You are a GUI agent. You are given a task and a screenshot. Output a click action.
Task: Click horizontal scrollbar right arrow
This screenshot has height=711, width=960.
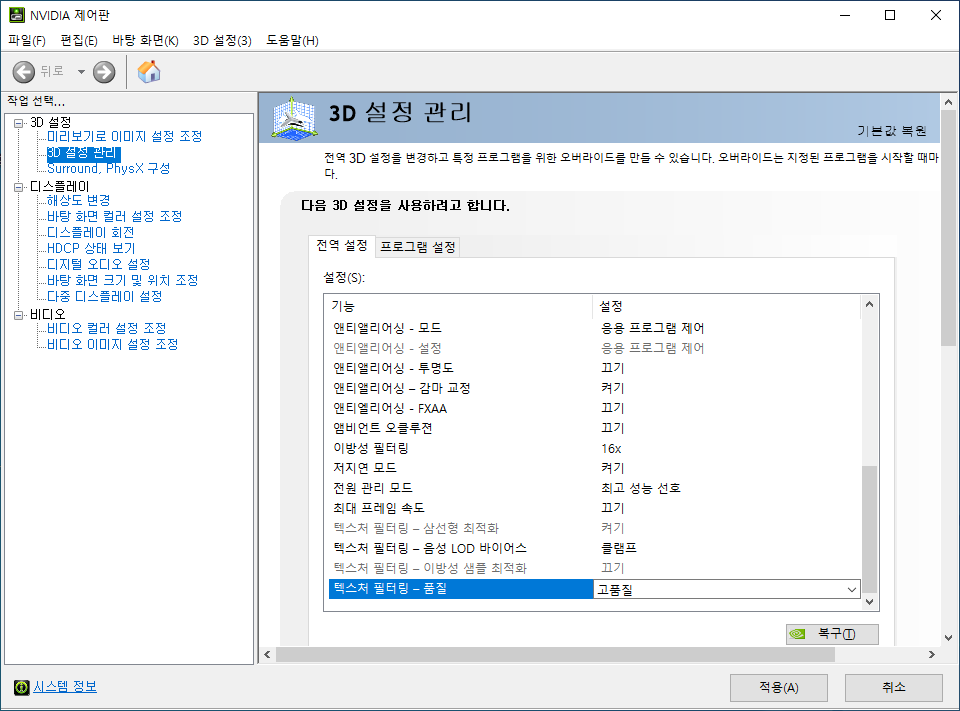[931, 655]
